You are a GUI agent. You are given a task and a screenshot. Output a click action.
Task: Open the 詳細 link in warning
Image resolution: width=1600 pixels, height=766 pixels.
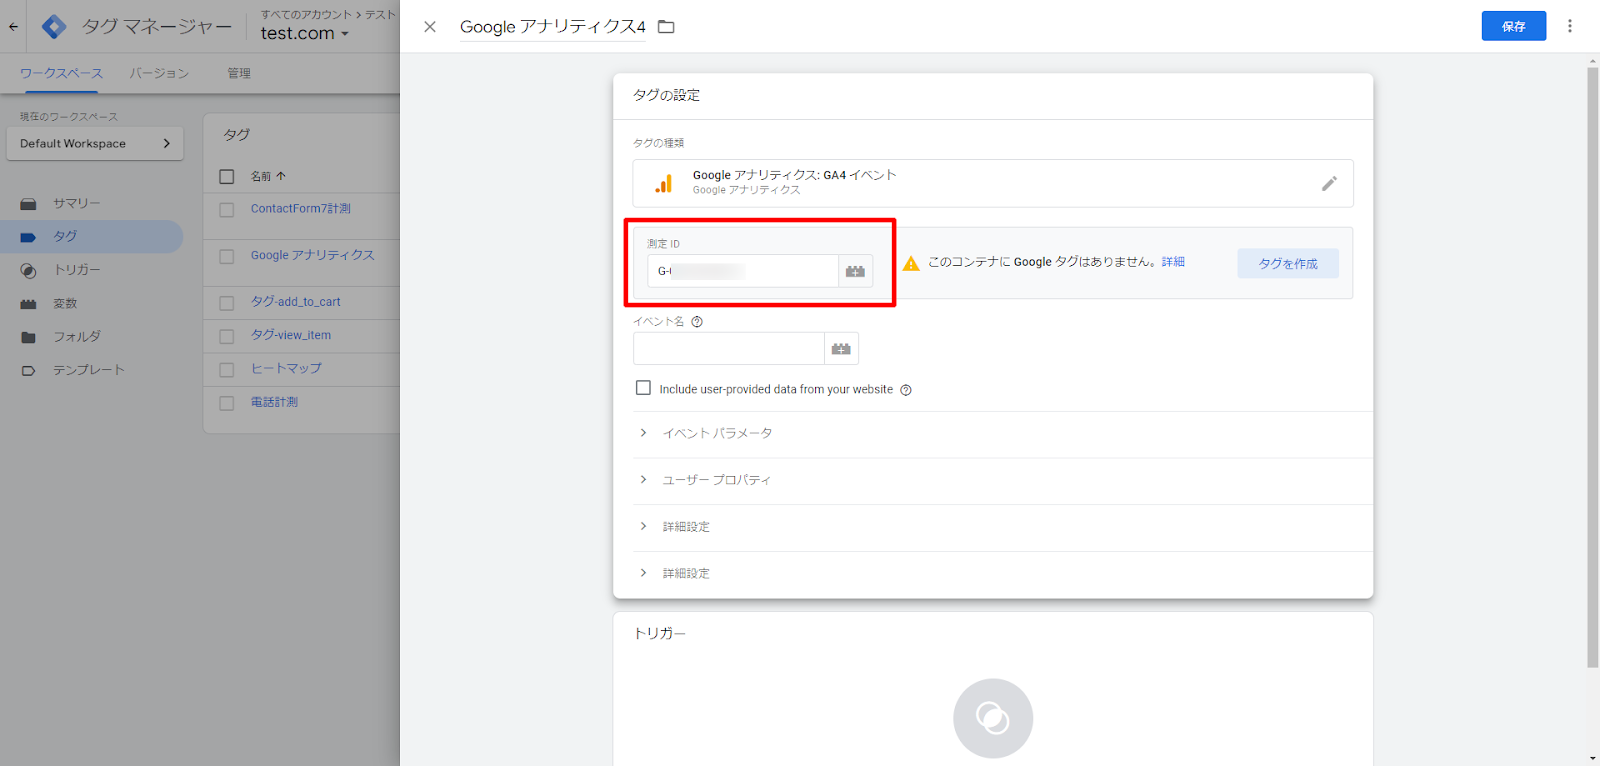click(1173, 262)
